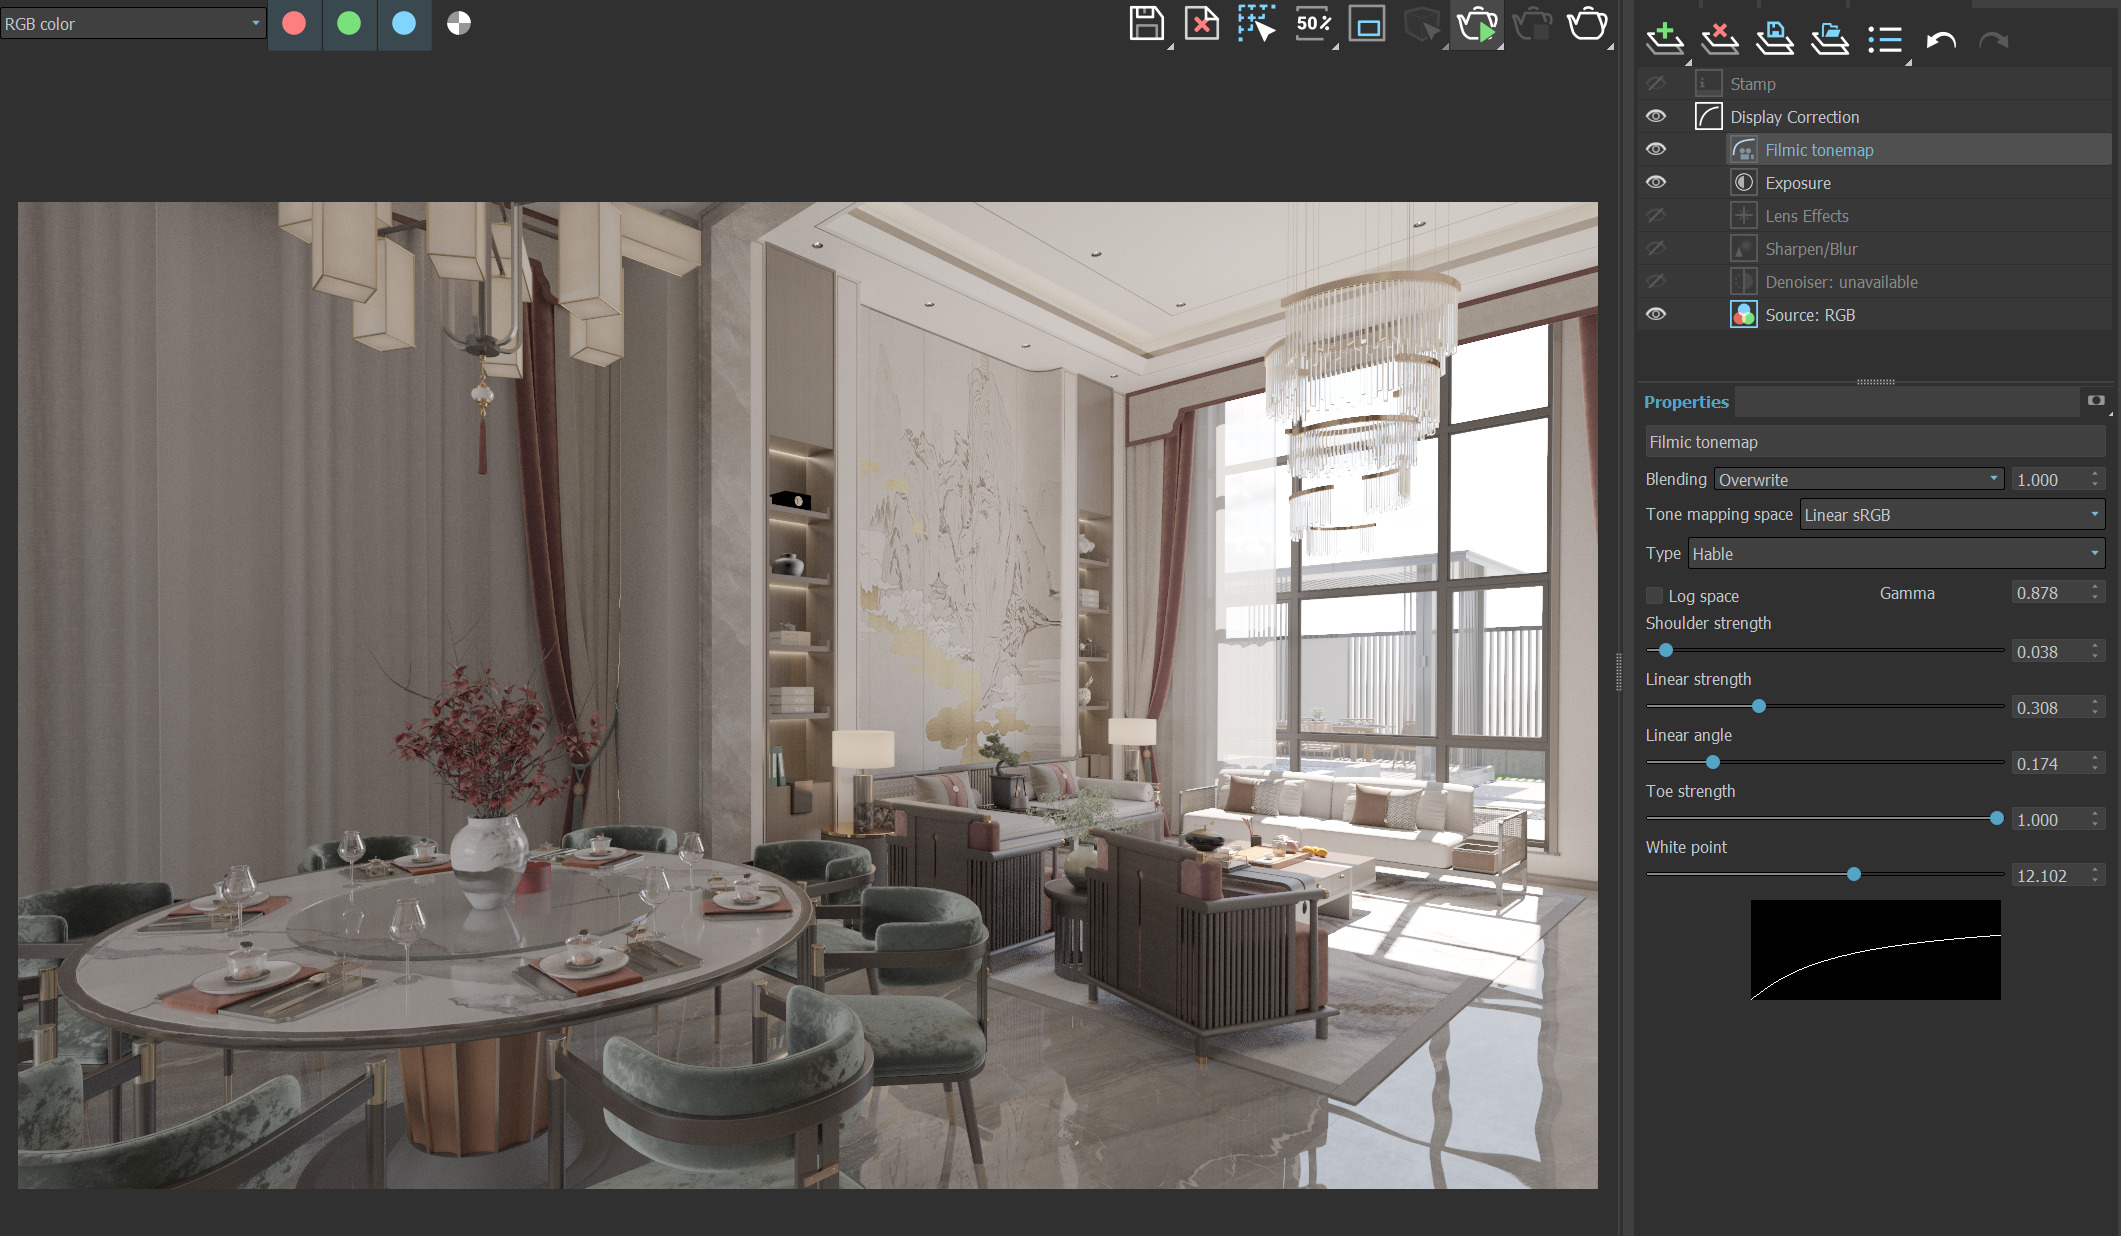2121x1236 pixels.
Task: Click the 50% zoom icon
Action: click(1313, 24)
